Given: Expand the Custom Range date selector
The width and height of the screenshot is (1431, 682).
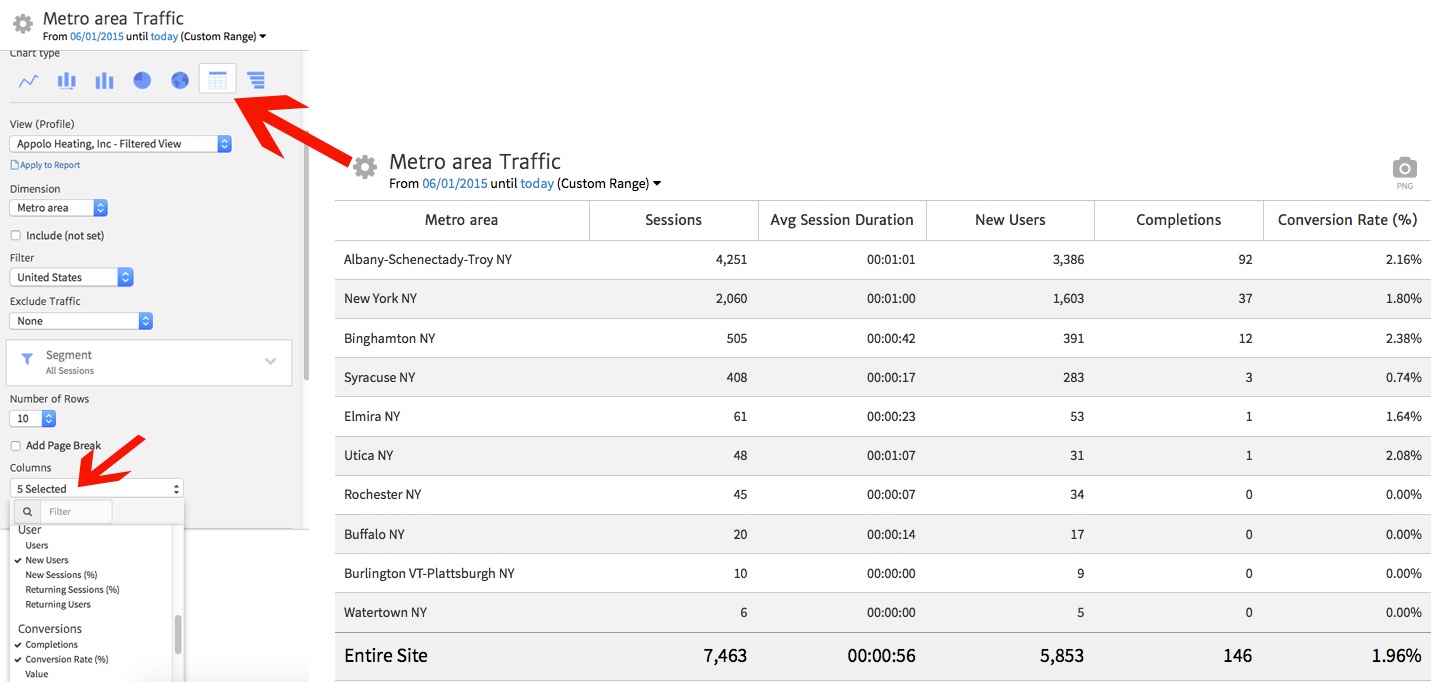Looking at the screenshot, I should tap(658, 183).
